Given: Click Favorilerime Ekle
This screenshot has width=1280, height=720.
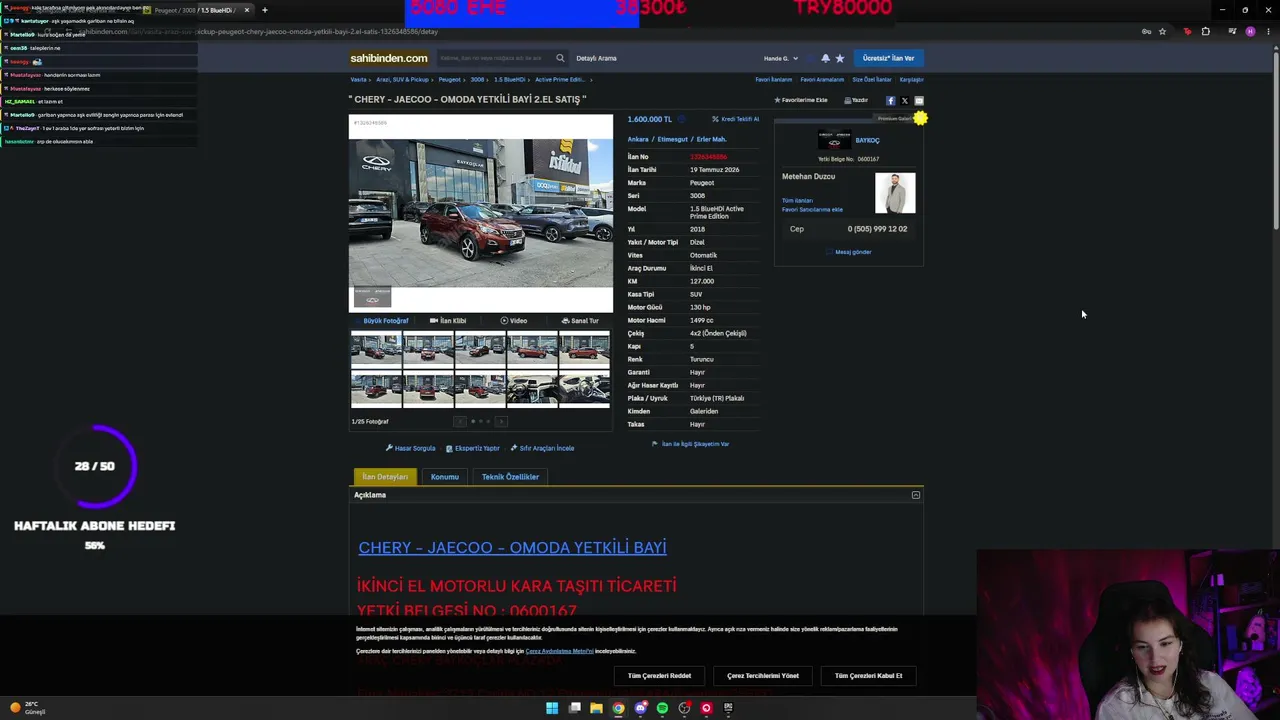Looking at the screenshot, I should 801,100.
